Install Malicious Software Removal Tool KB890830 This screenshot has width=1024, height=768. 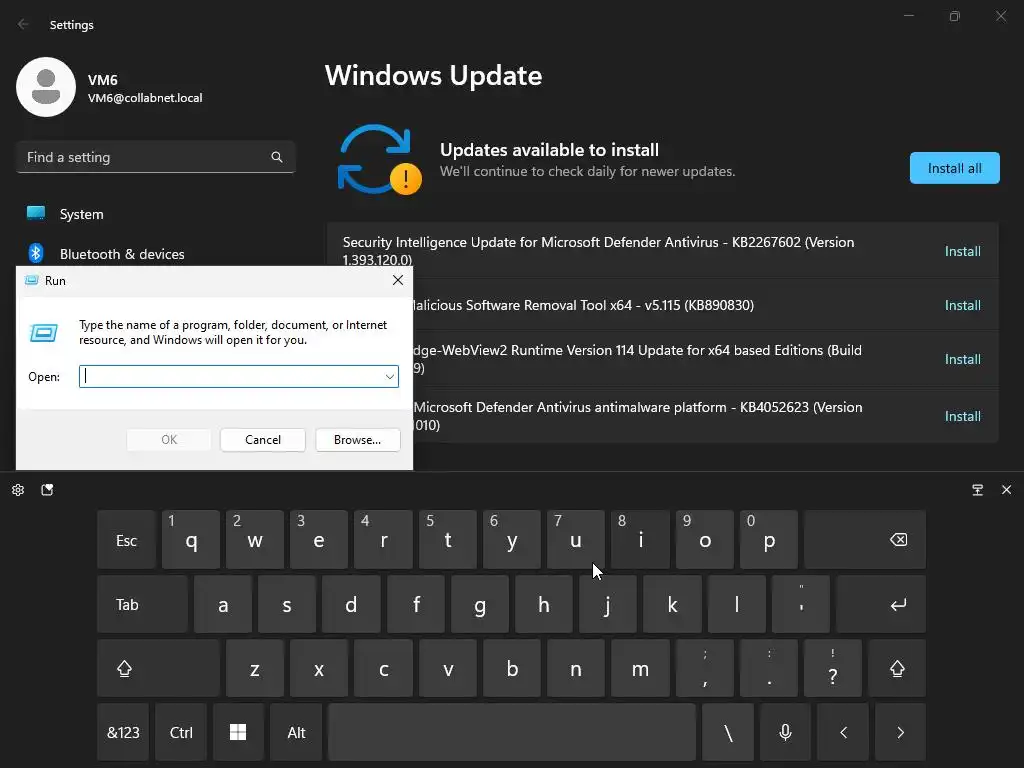[x=962, y=305]
